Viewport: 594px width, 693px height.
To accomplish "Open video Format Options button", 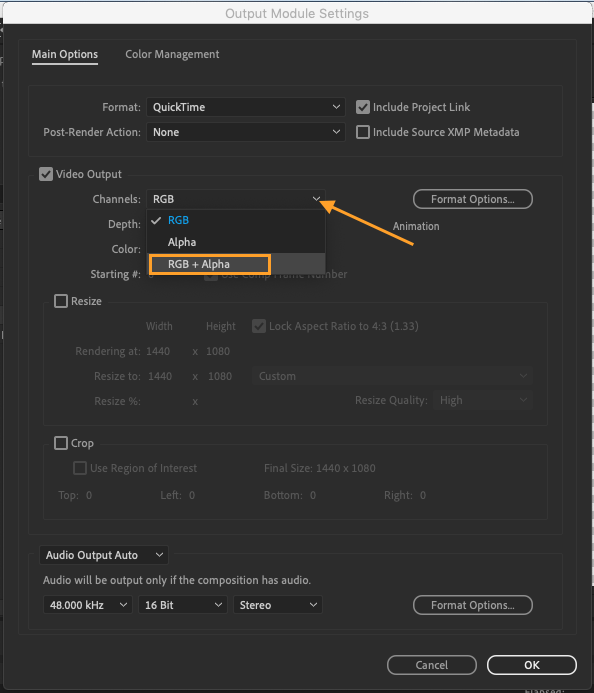I will point(472,199).
